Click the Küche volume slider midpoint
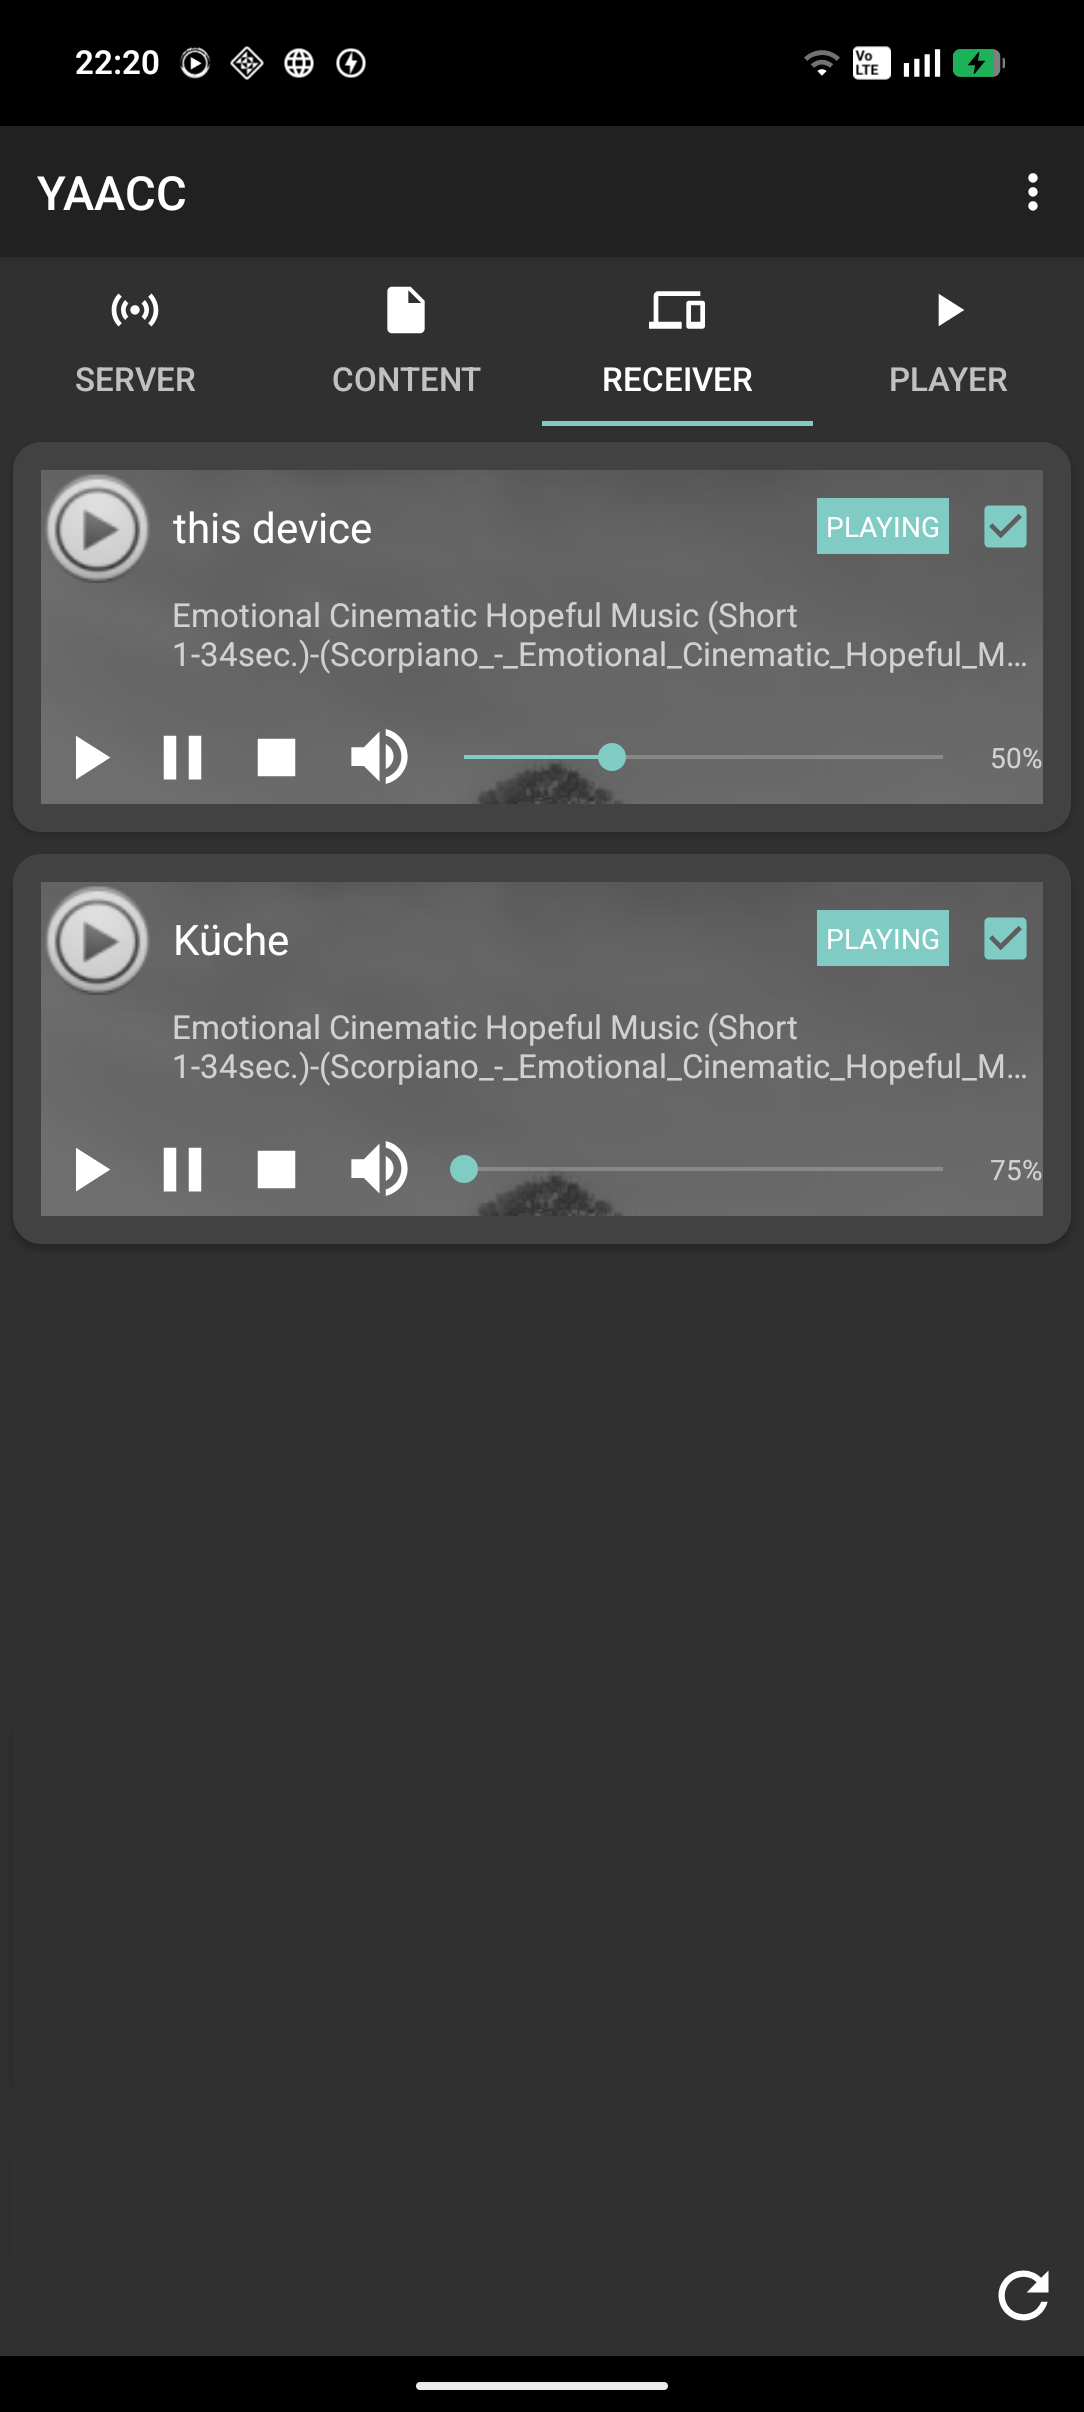Screen dimensions: 1084x2412 pyautogui.click(x=703, y=1169)
